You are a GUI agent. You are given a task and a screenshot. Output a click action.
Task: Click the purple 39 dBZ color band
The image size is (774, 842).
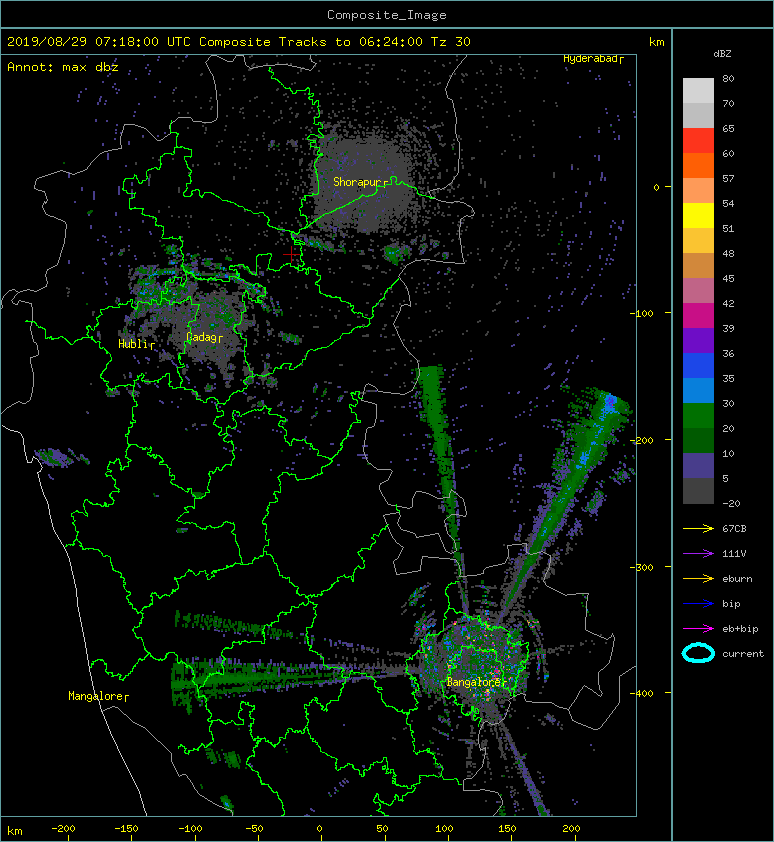(698, 340)
